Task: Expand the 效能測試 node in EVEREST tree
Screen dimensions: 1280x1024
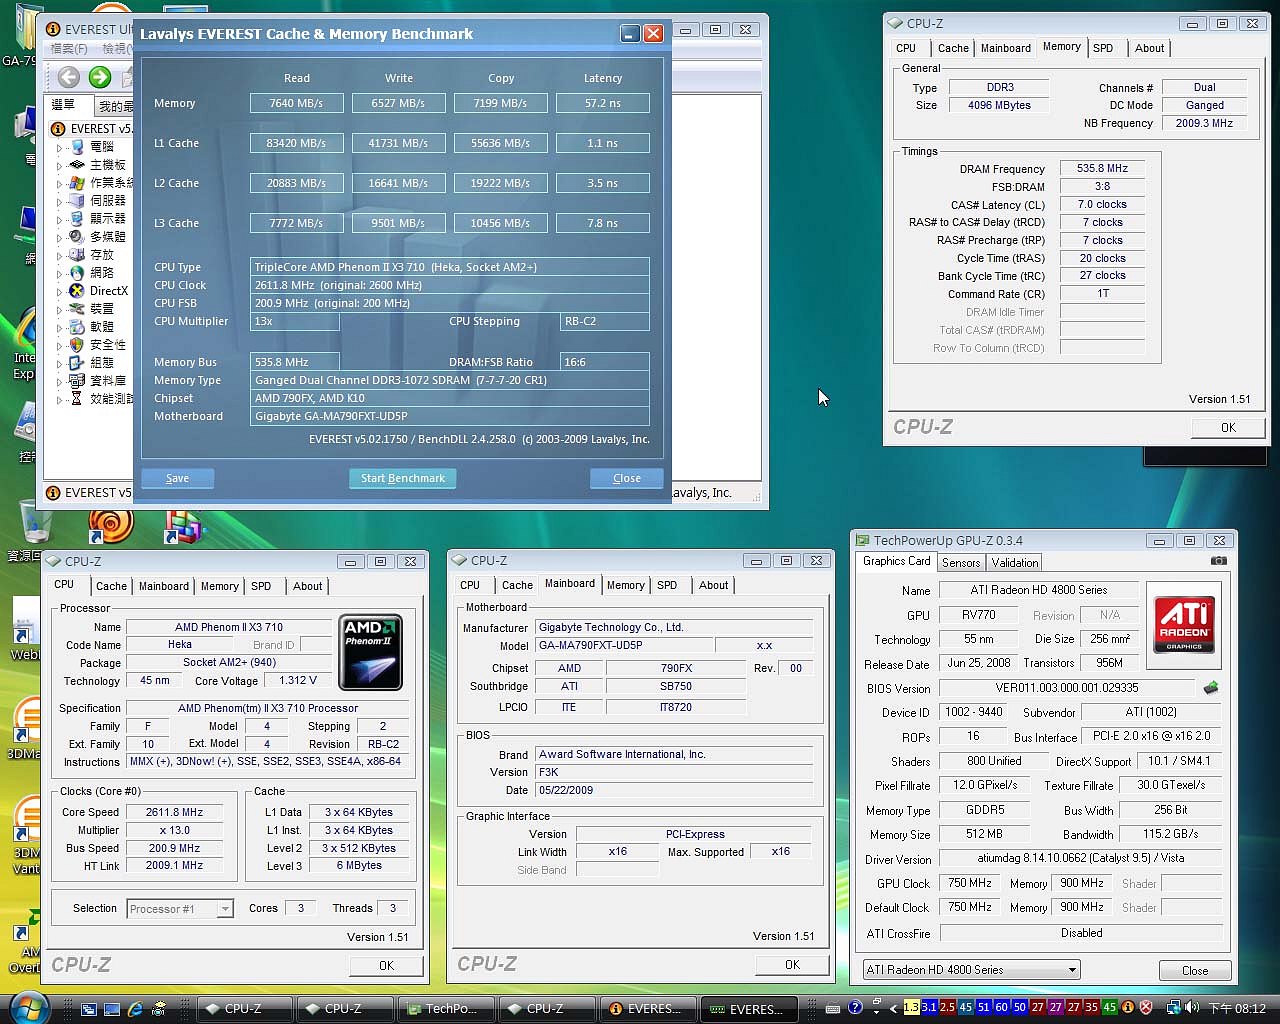Action: 59,399
